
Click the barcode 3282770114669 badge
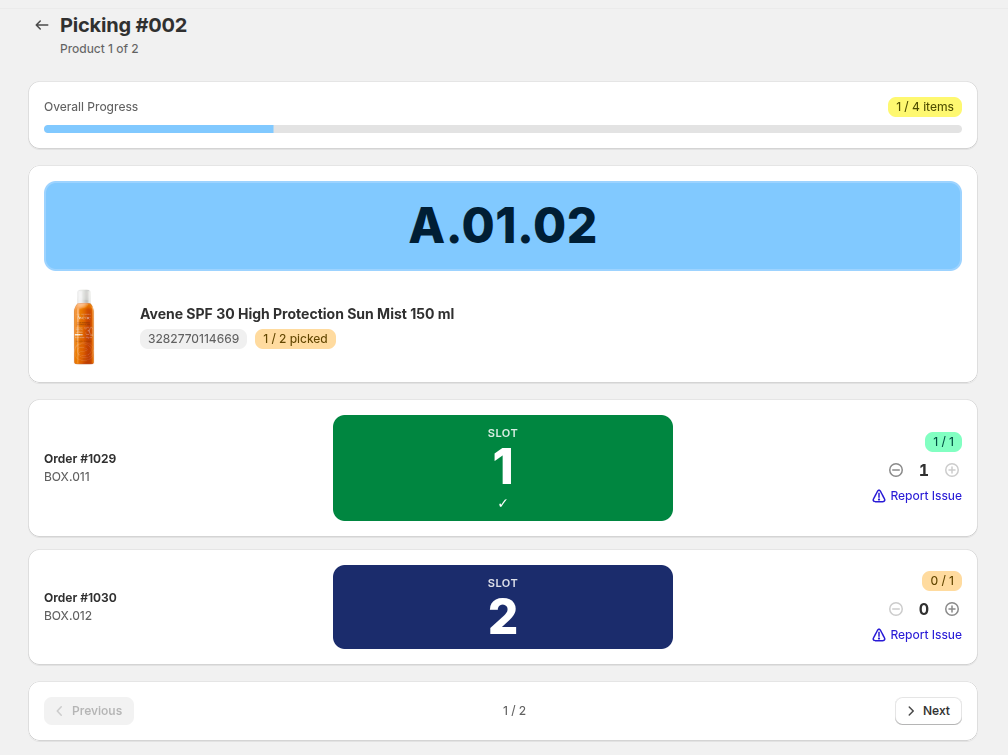193,339
